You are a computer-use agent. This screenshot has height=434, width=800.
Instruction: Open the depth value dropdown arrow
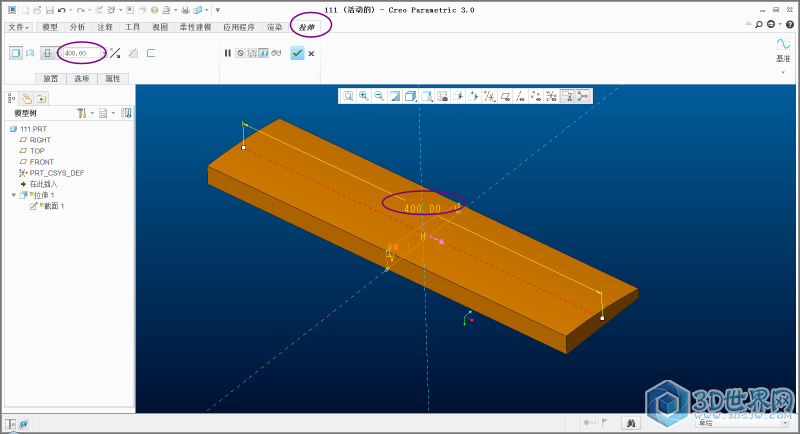pos(103,53)
